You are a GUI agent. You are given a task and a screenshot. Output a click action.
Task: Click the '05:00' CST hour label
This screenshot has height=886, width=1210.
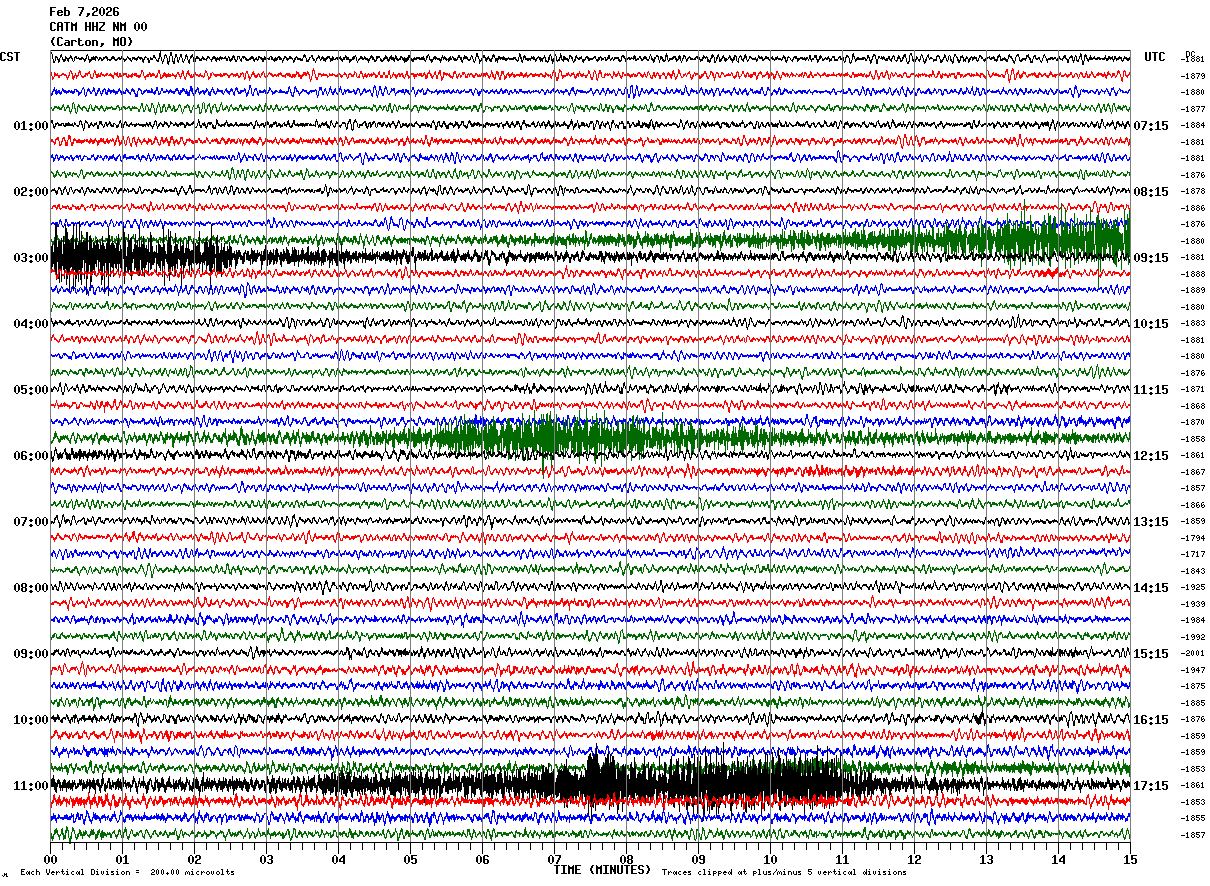[31, 390]
